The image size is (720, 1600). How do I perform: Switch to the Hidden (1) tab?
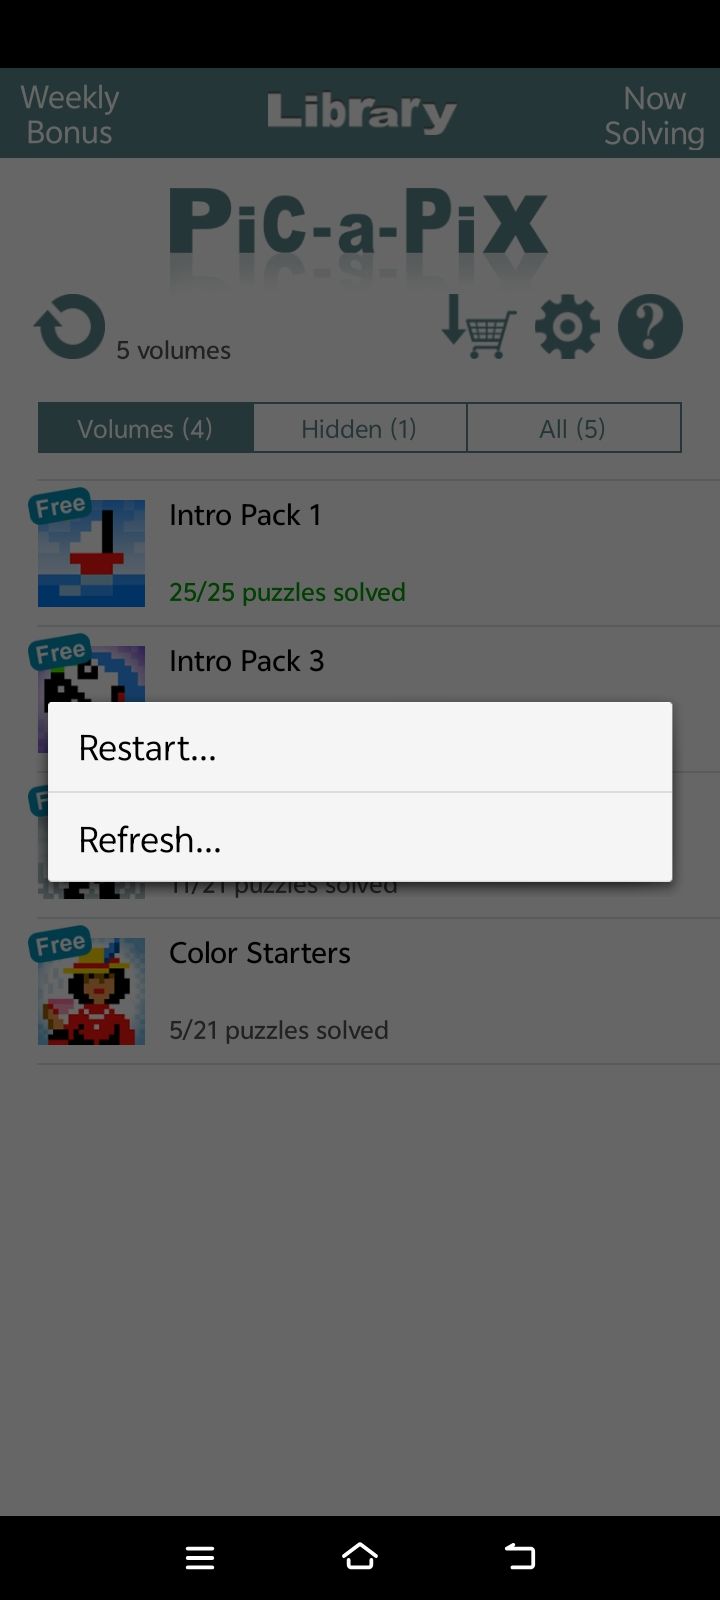coord(359,428)
